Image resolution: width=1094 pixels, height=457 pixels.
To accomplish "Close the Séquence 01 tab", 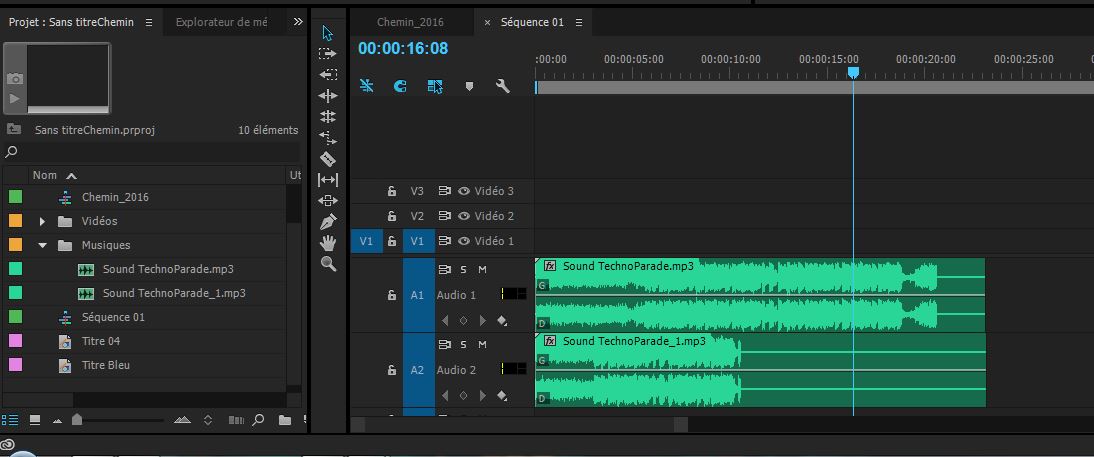I will [487, 22].
